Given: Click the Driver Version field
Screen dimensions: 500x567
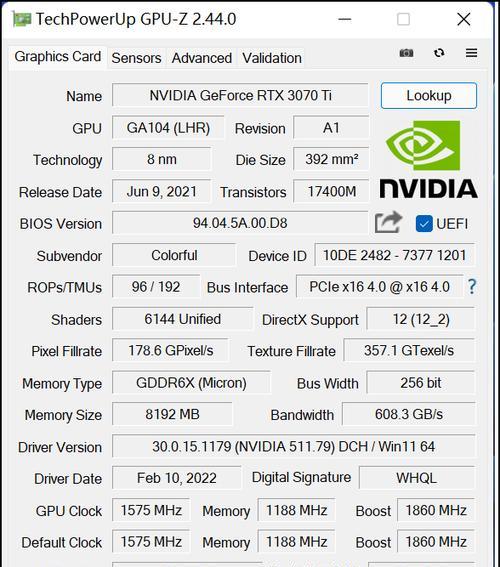Looking at the screenshot, I should 294,446.
